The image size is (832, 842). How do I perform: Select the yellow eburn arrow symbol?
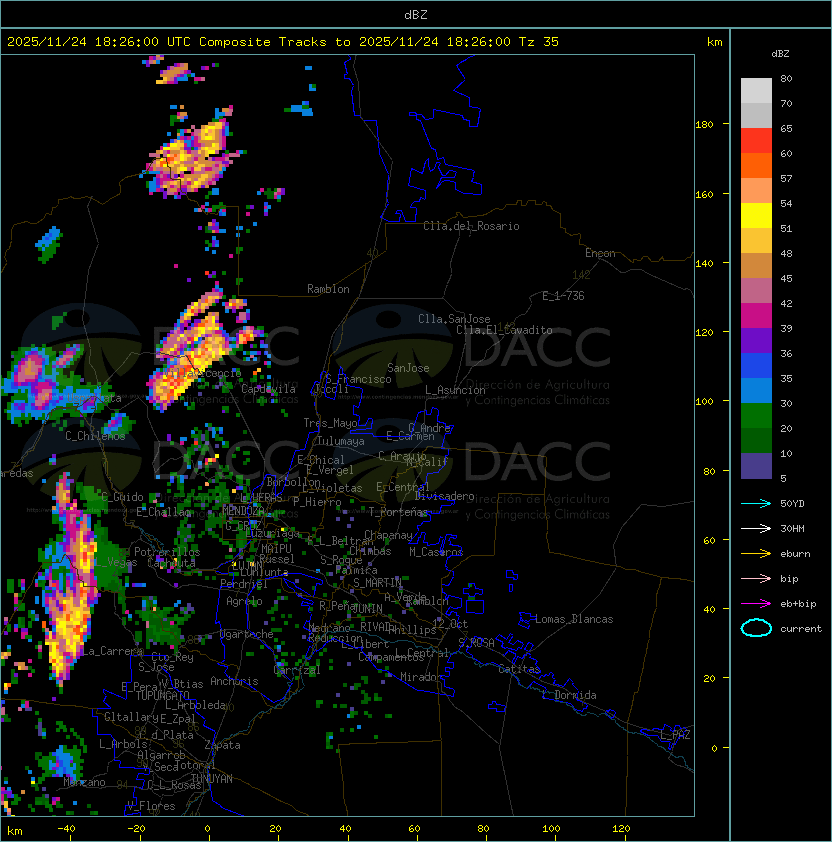[756, 554]
